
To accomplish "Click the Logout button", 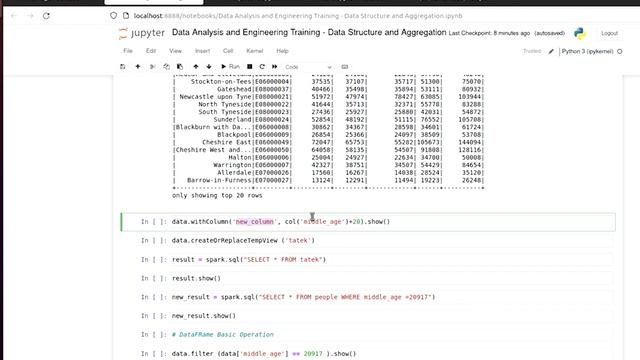I will coord(609,33).
